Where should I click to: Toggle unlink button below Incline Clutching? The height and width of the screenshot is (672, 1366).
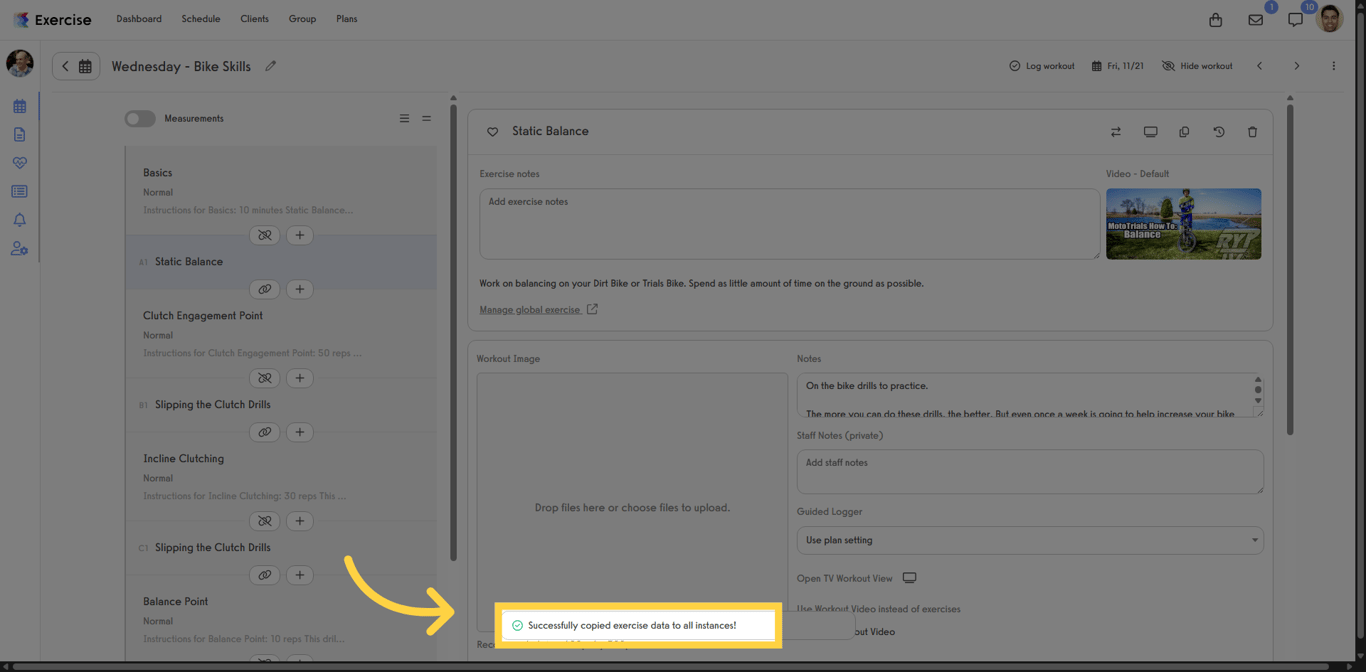264,521
